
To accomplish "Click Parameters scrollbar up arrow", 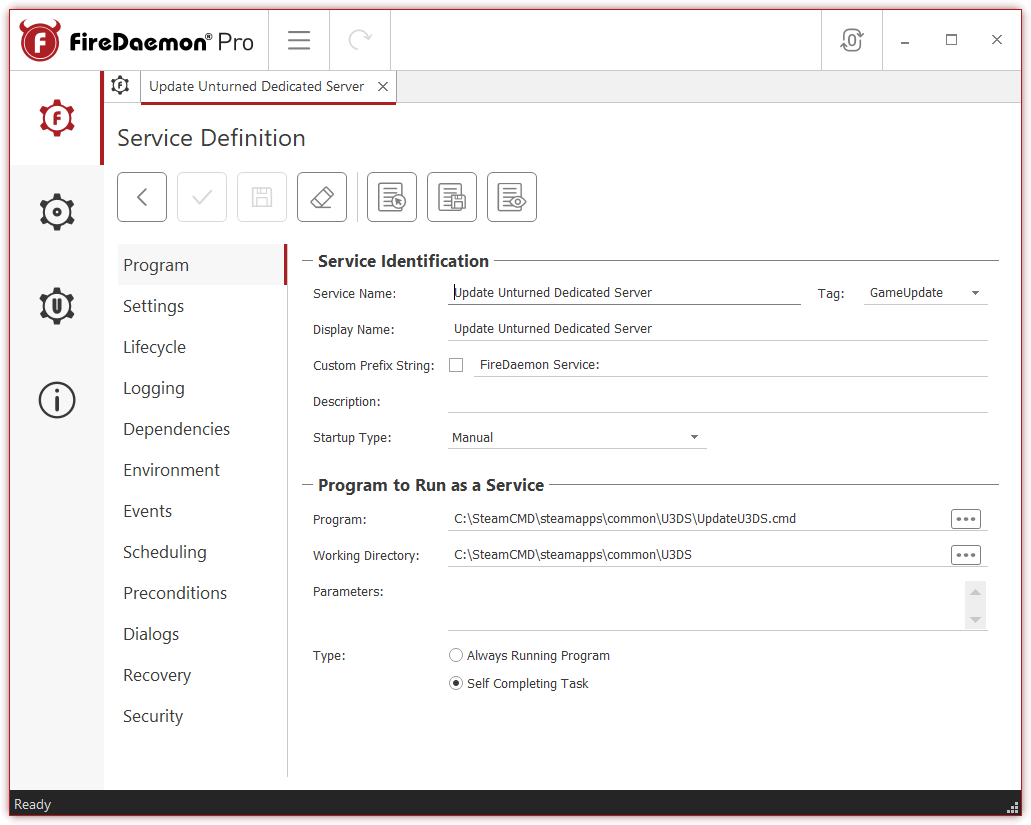I will point(976,592).
